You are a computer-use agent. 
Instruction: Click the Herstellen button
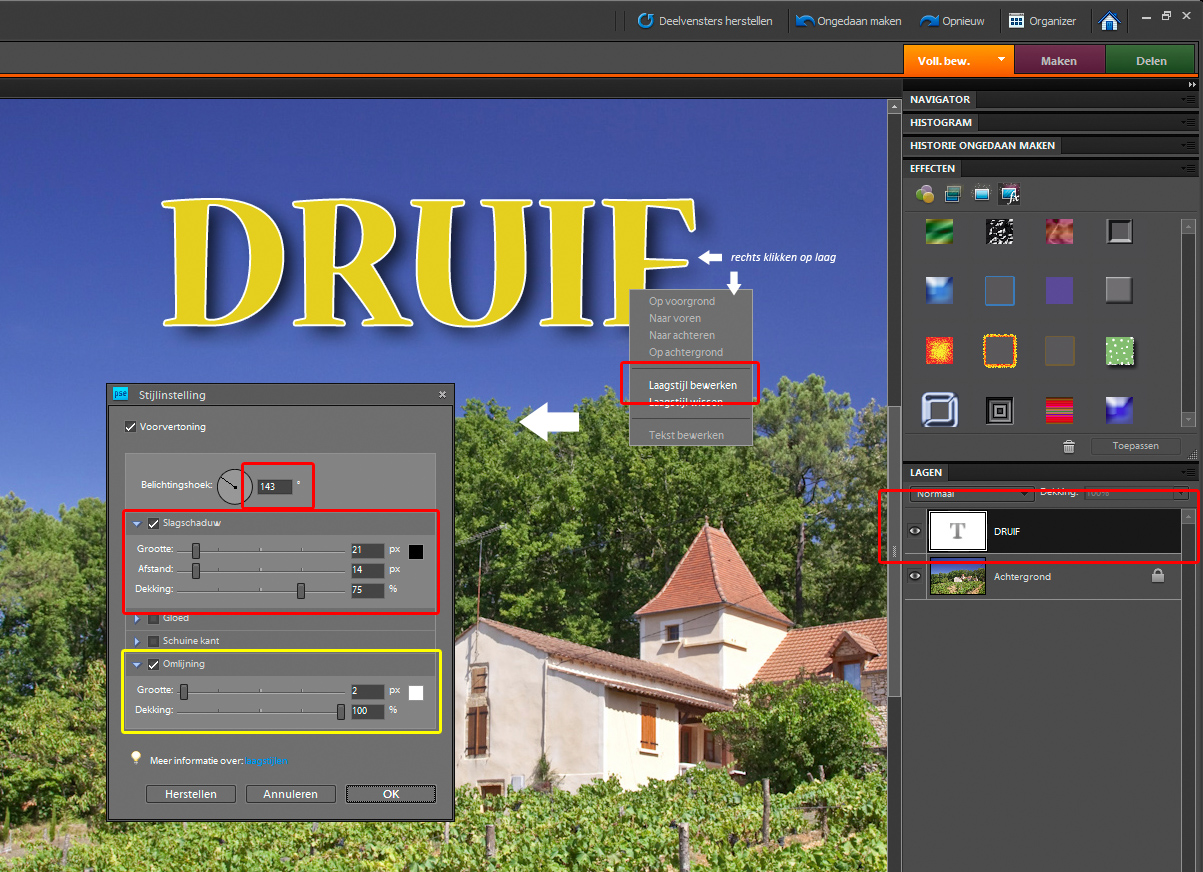[x=190, y=794]
